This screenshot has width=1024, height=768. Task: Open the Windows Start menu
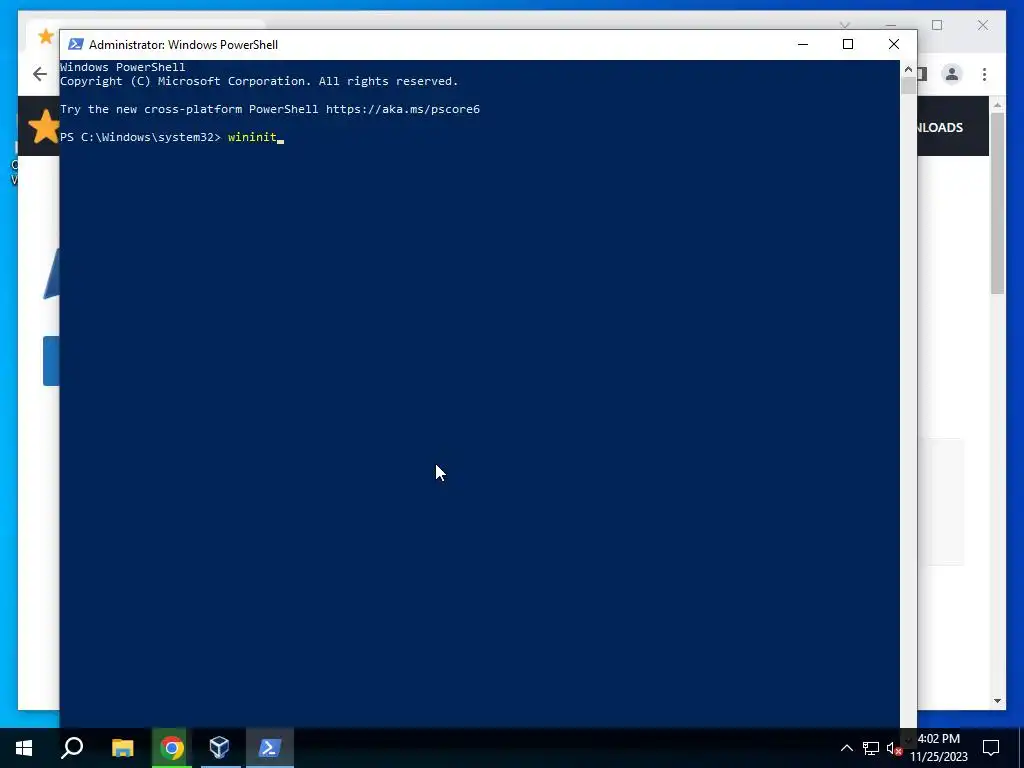coord(24,748)
